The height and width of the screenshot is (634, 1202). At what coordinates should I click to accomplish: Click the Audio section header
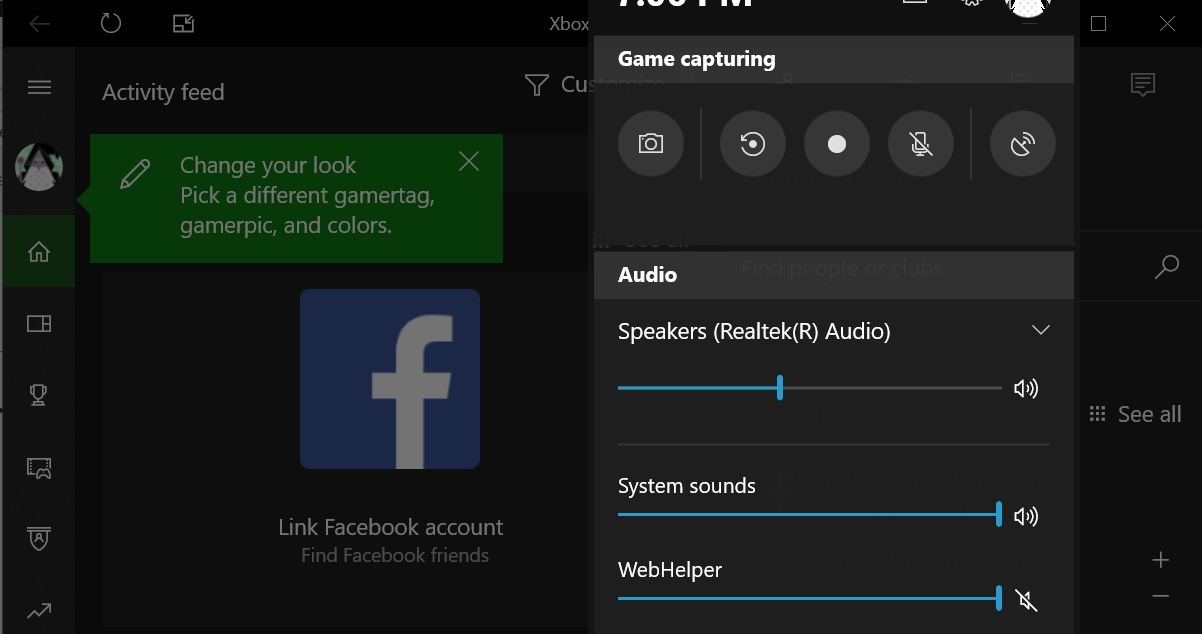tap(648, 274)
